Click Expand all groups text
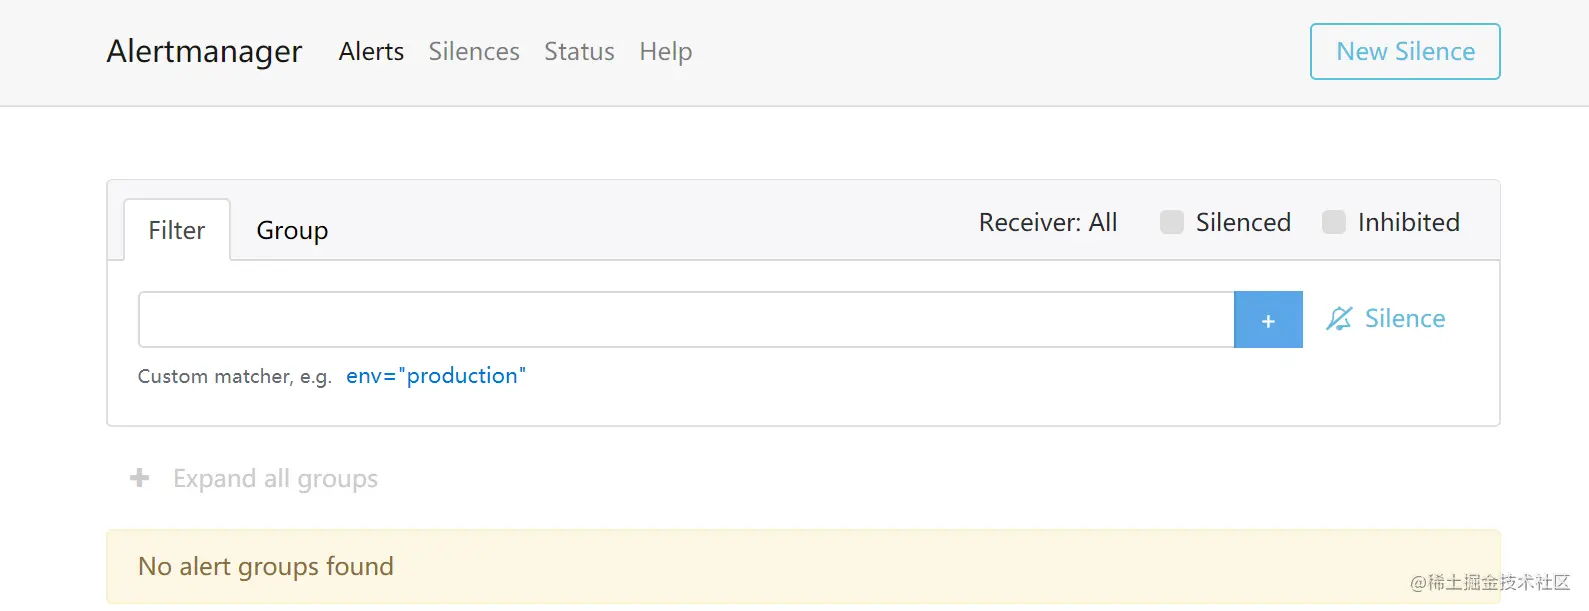This screenshot has height=611, width=1589. 275,479
